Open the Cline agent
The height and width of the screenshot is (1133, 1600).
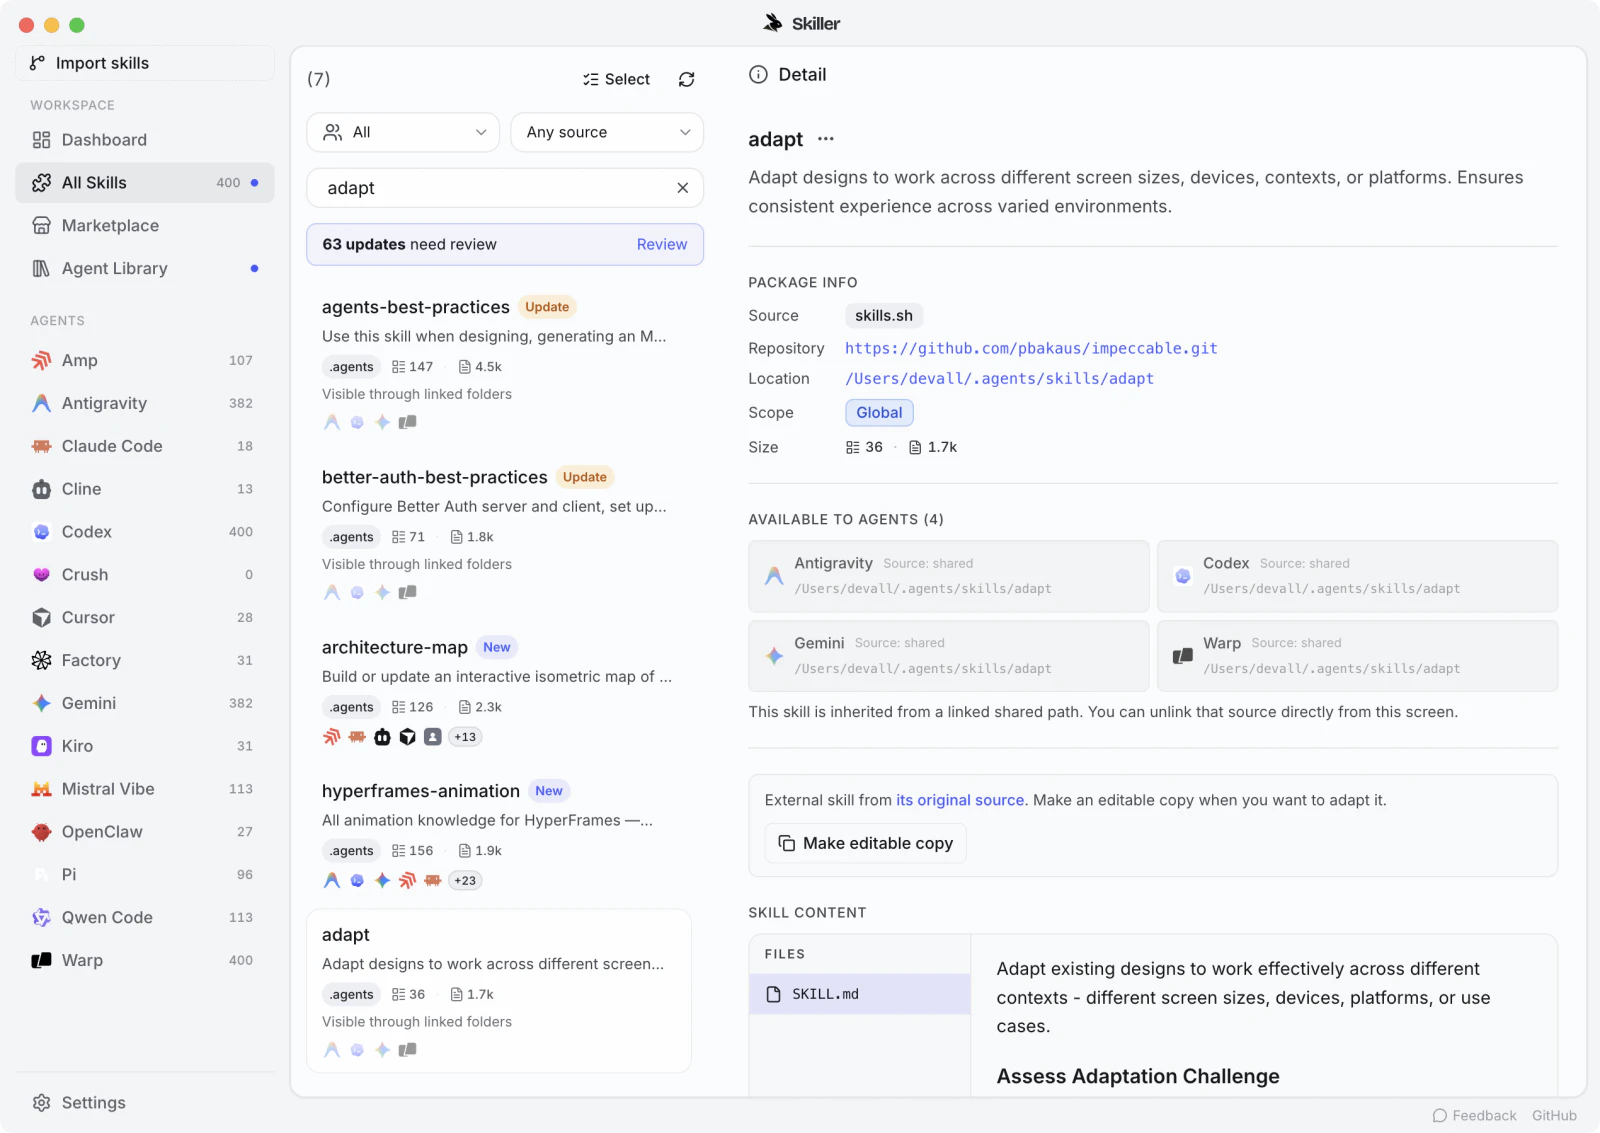(x=145, y=489)
